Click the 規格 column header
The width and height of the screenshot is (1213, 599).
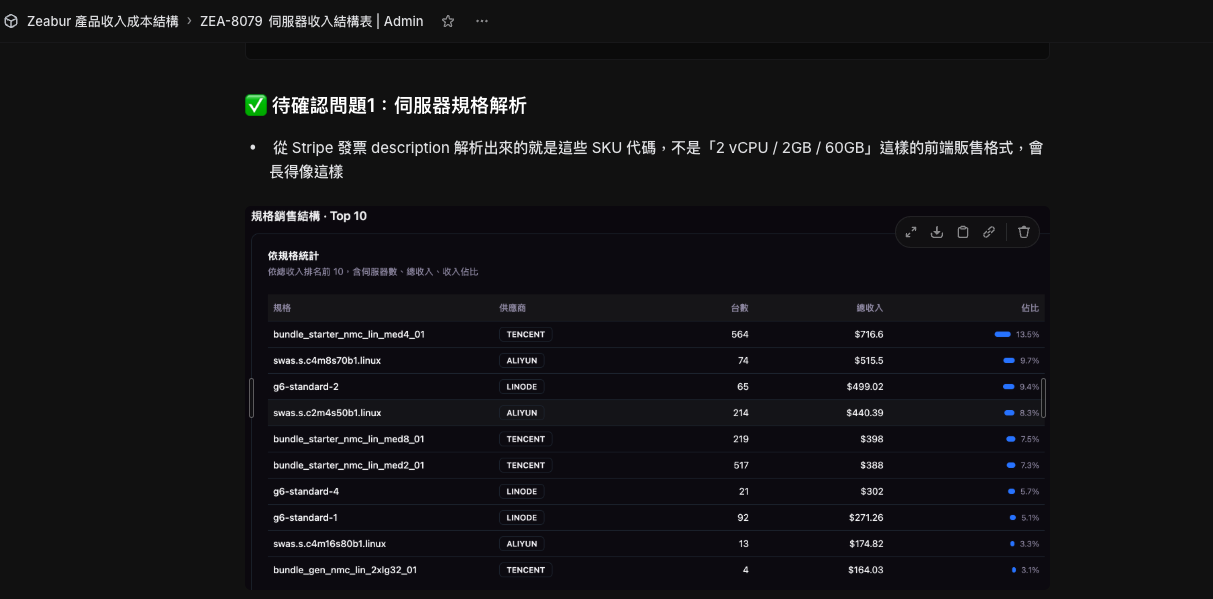280,307
